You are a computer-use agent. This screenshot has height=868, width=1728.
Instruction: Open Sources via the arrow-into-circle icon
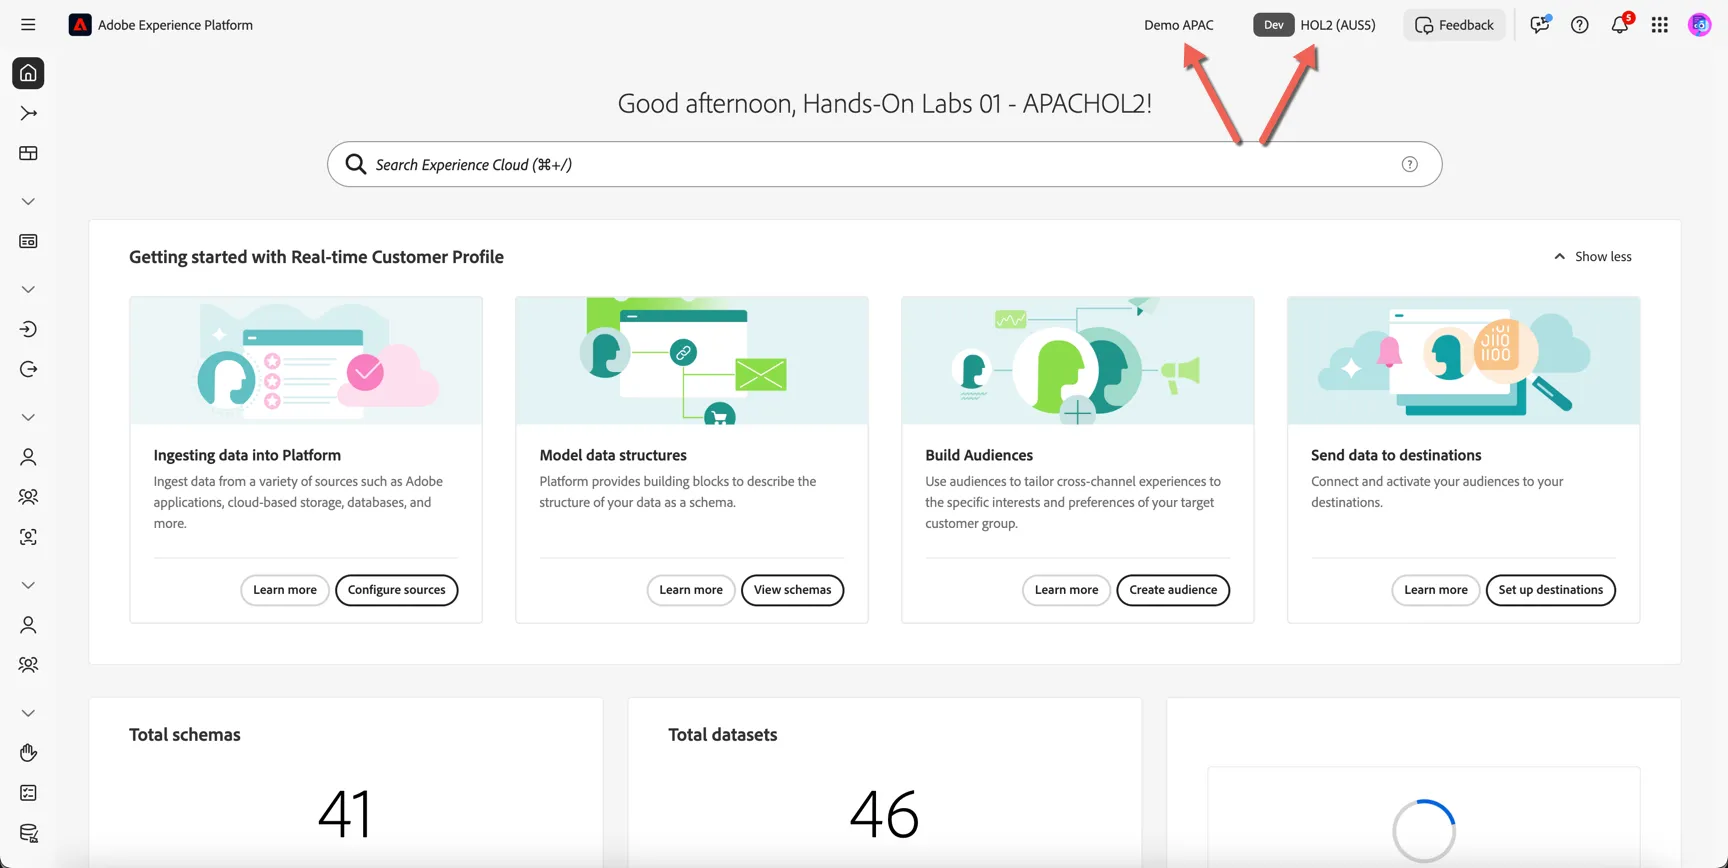pos(28,329)
